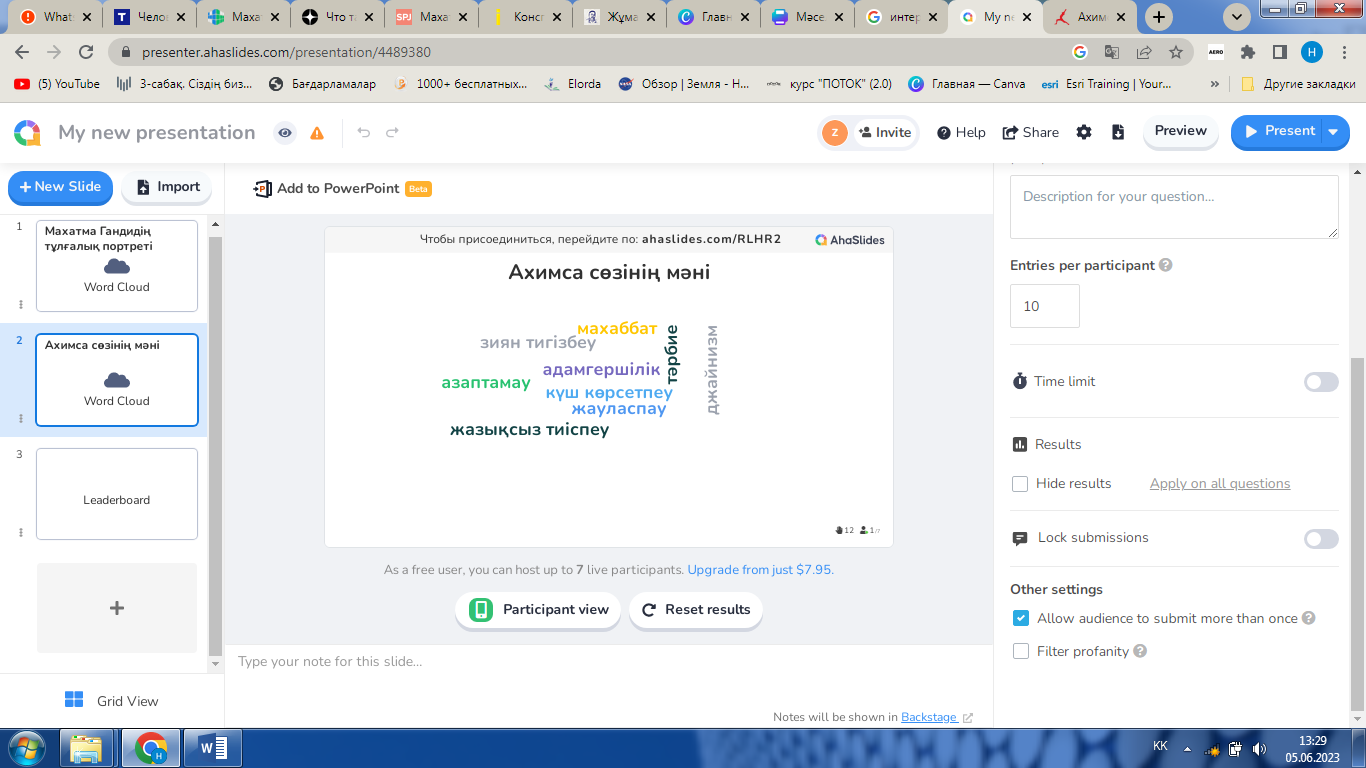Click Reset results button
Viewport: 1366px width, 768px height.
[x=696, y=610]
